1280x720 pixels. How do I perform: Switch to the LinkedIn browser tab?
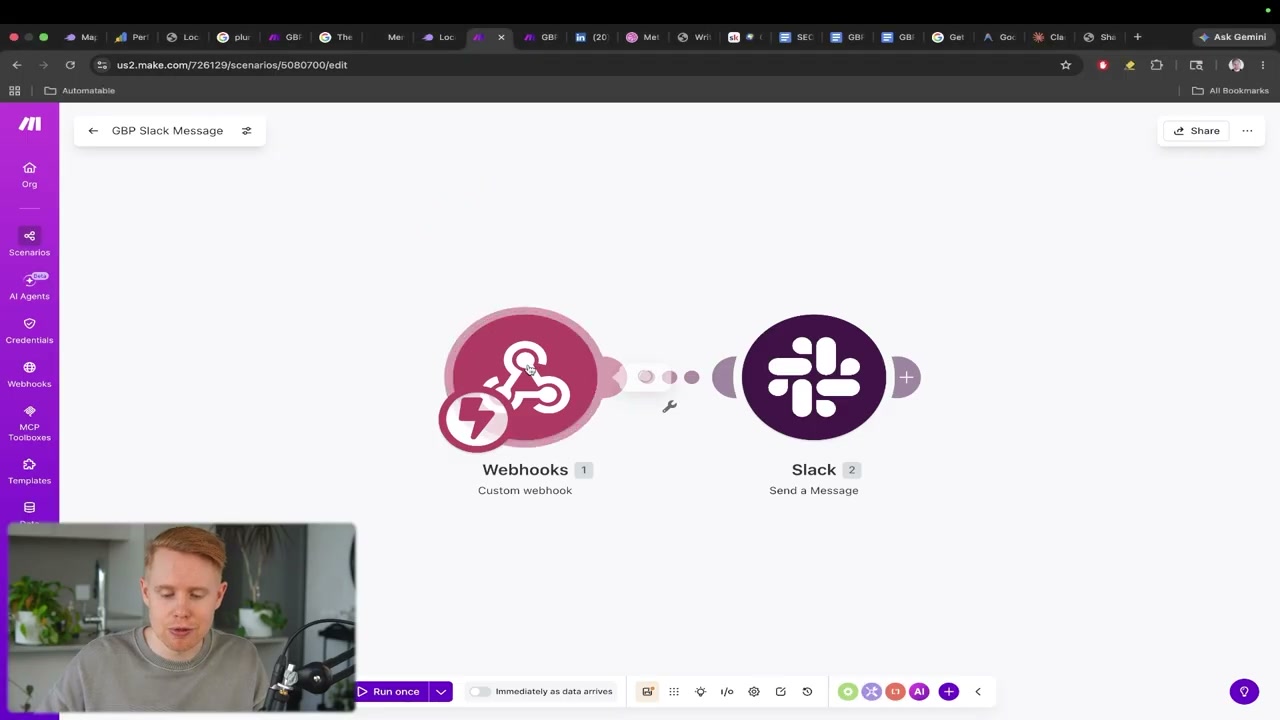590,37
